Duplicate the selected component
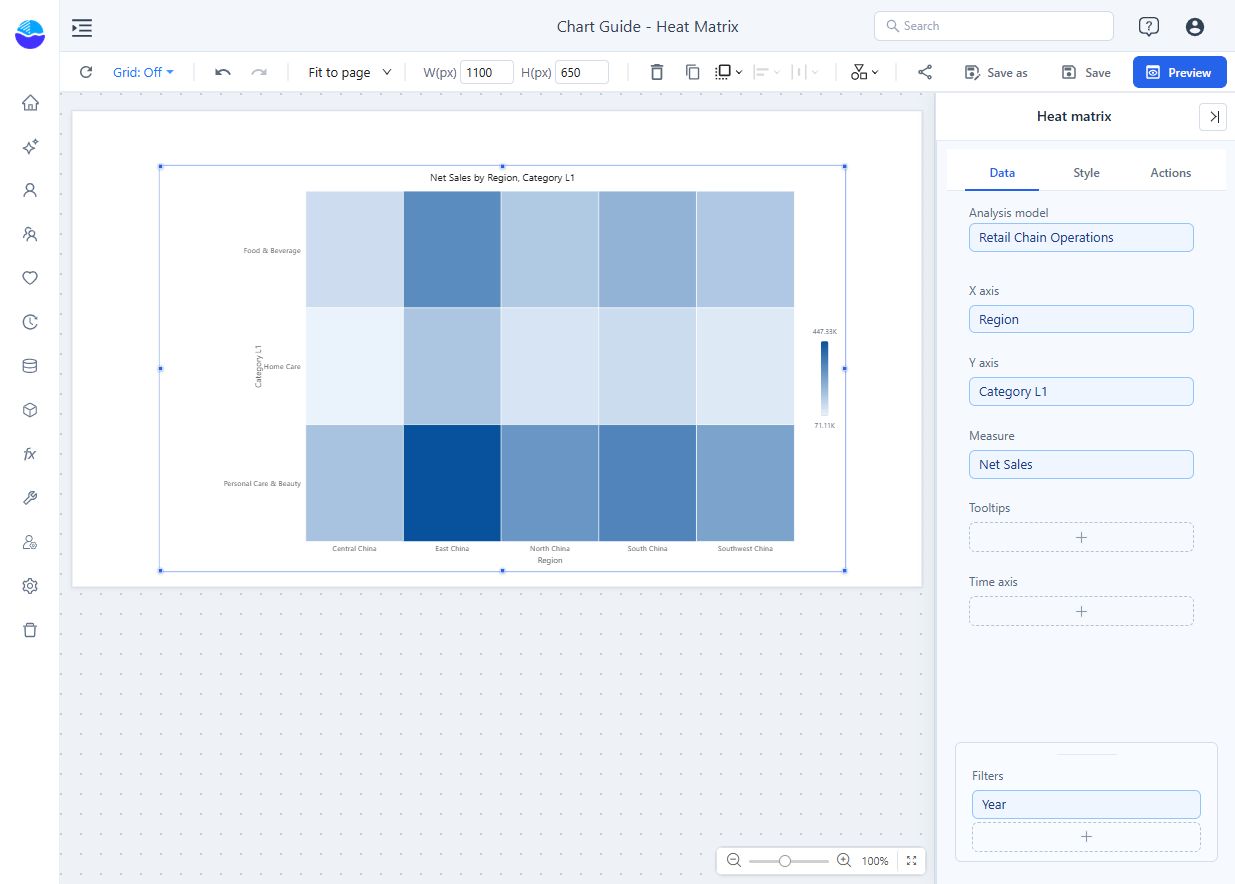The width and height of the screenshot is (1235, 884). (x=692, y=72)
